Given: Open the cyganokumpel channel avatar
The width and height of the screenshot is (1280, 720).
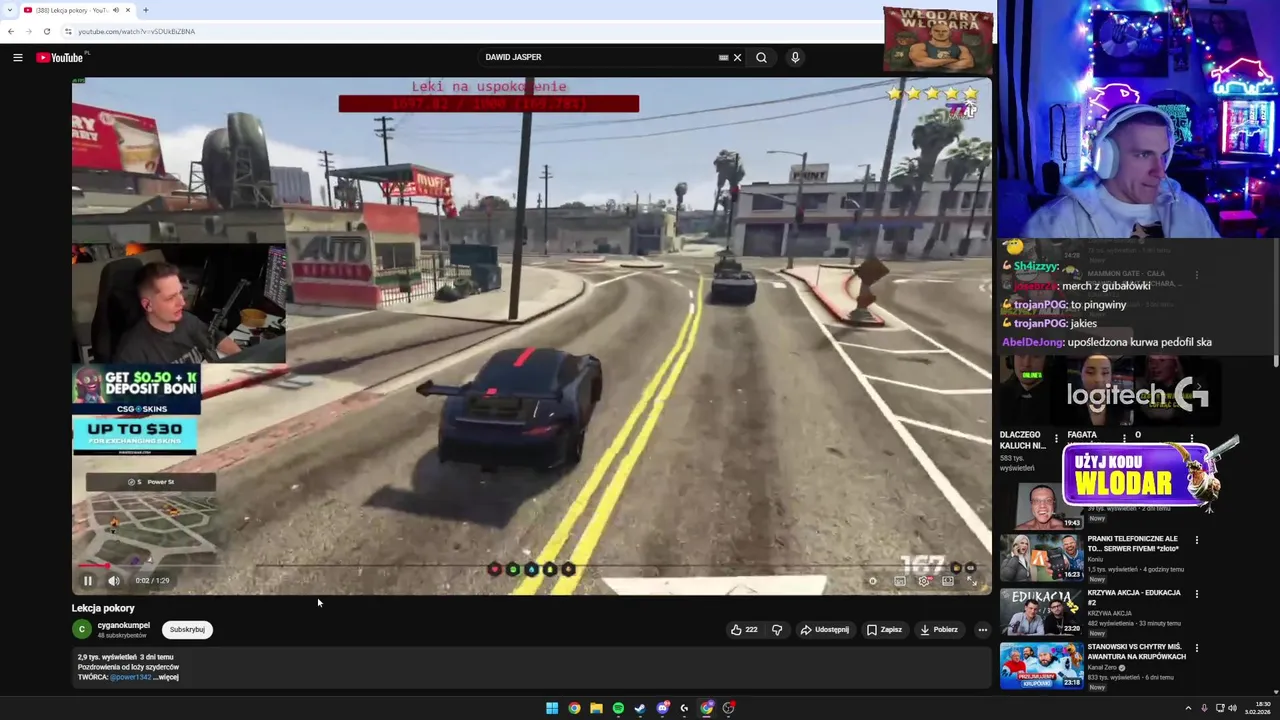Looking at the screenshot, I should [81, 629].
